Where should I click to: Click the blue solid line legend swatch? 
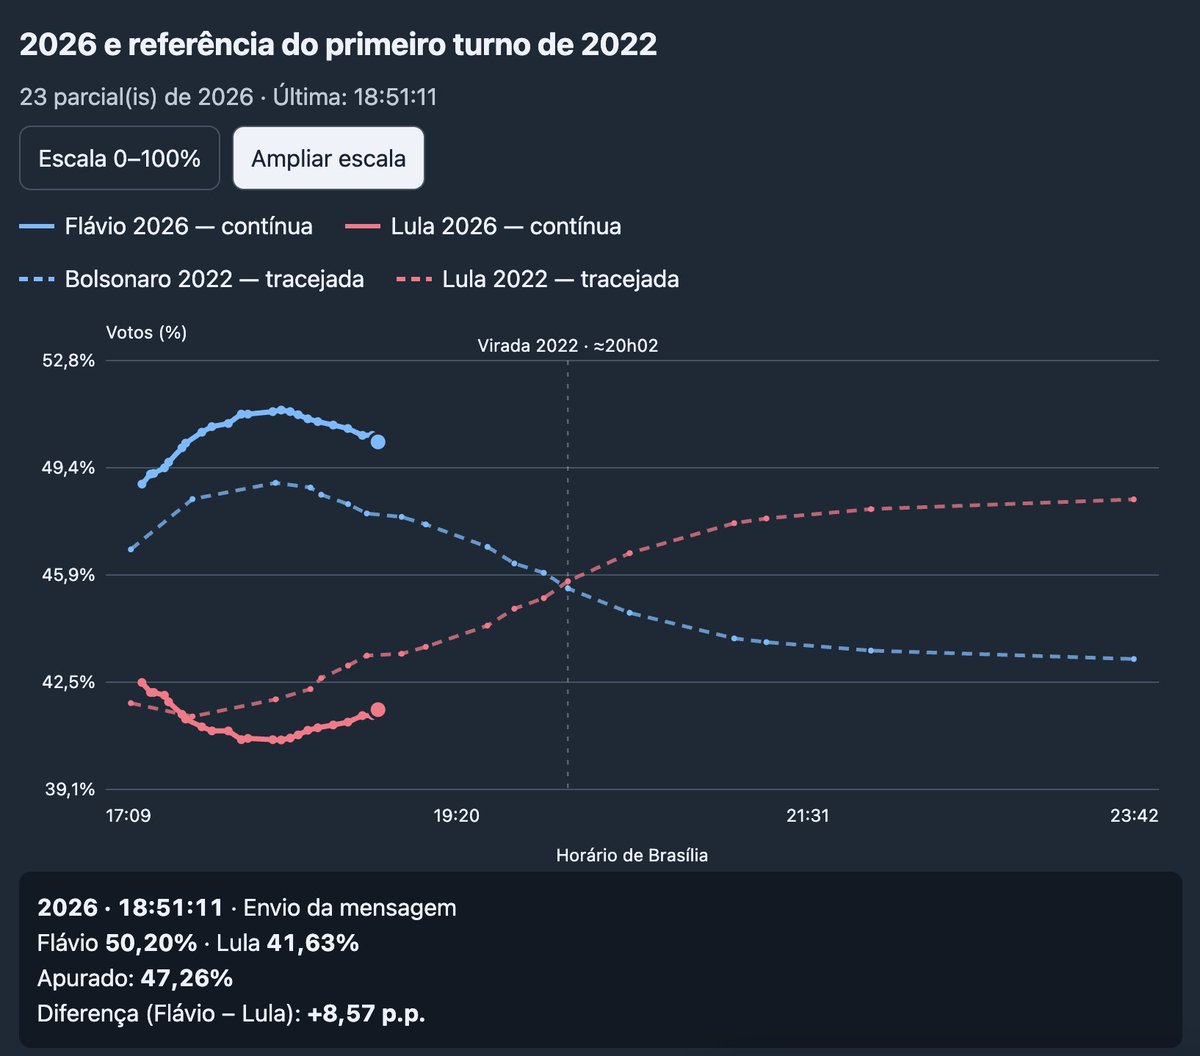pos(36,227)
